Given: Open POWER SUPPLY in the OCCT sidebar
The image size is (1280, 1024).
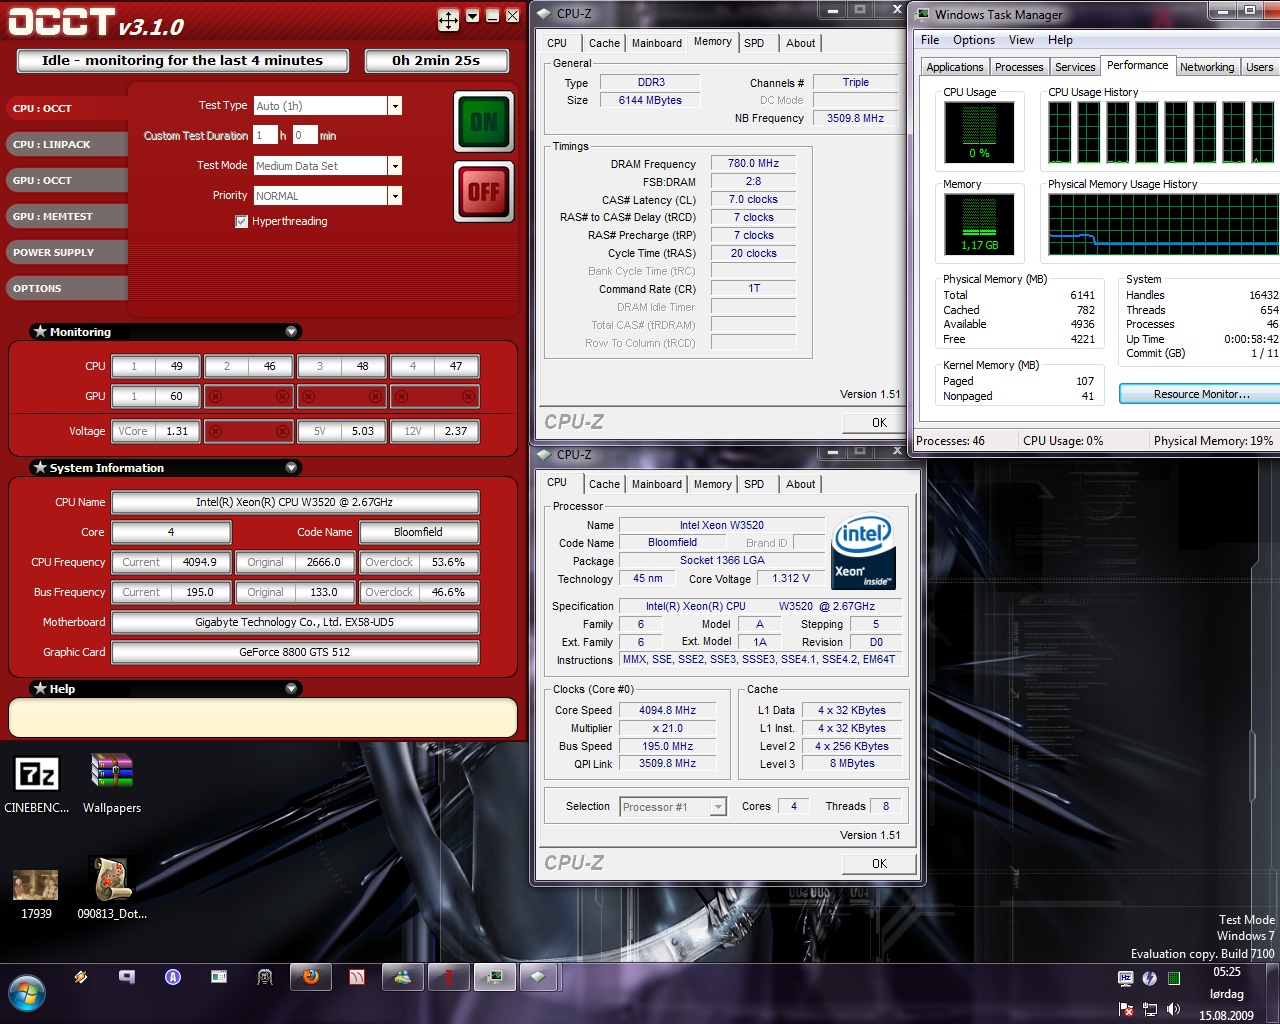Looking at the screenshot, I should (68, 252).
